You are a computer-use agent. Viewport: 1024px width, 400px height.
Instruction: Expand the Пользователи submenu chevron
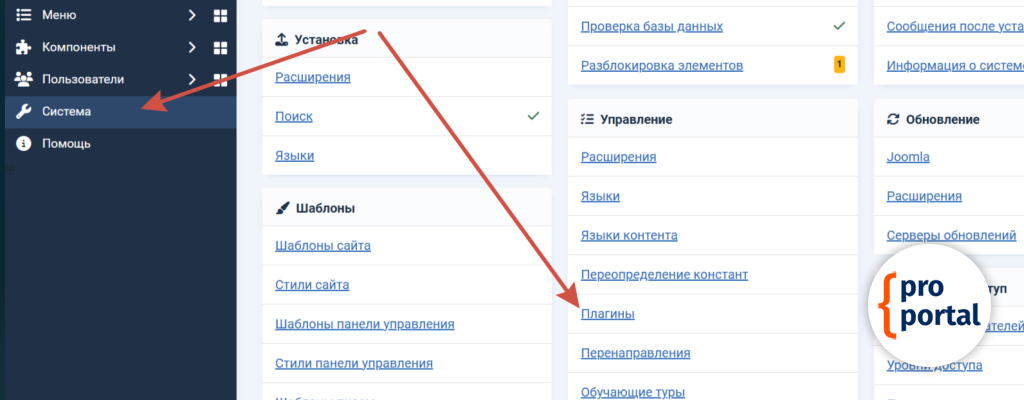pos(192,79)
